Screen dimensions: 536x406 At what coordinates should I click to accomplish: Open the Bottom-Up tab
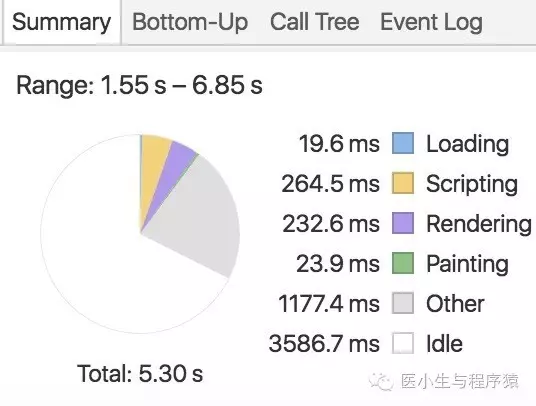(190, 22)
